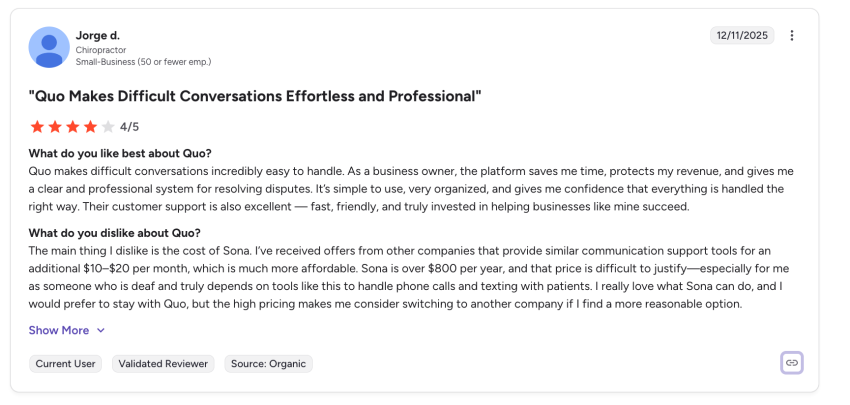The height and width of the screenshot is (405, 850).
Task: Click the "dislike about Quo" heading
Action: pos(115,233)
